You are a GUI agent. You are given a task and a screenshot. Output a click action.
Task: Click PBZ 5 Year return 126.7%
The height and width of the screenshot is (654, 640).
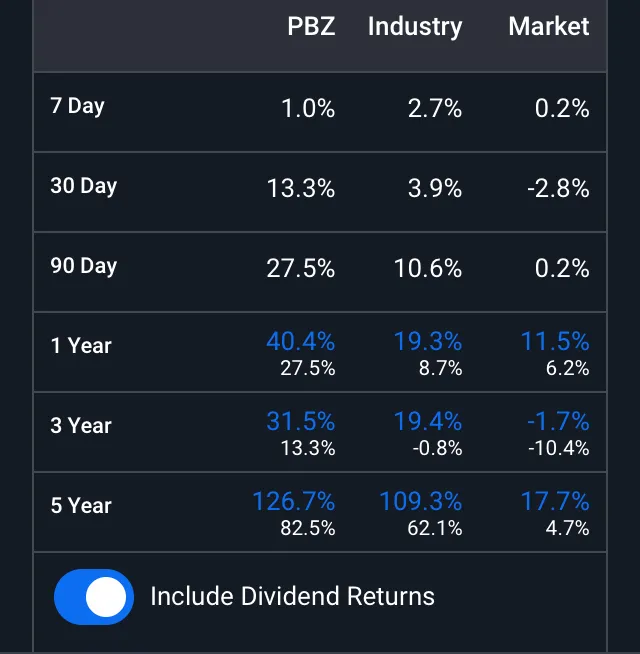293,500
